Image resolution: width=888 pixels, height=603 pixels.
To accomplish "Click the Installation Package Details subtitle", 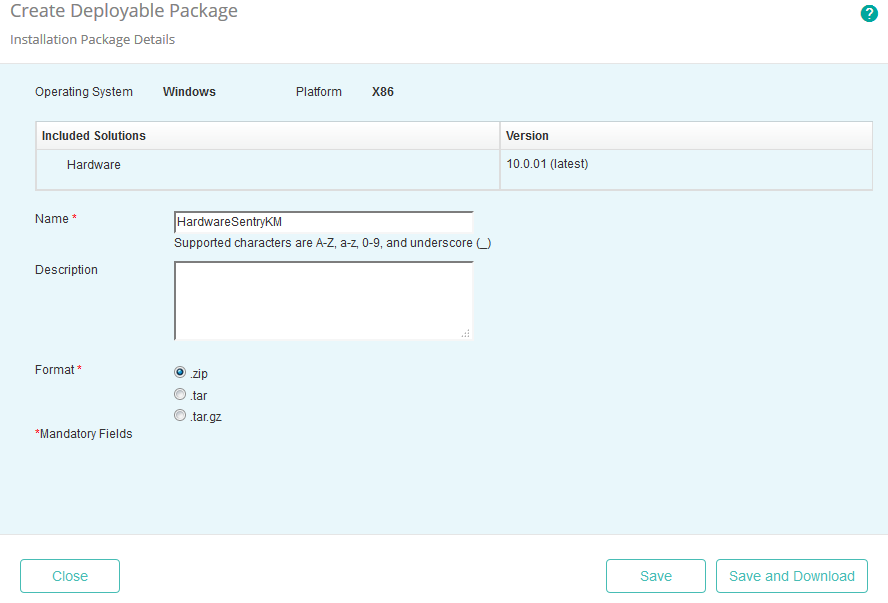I will pyautogui.click(x=91, y=40).
